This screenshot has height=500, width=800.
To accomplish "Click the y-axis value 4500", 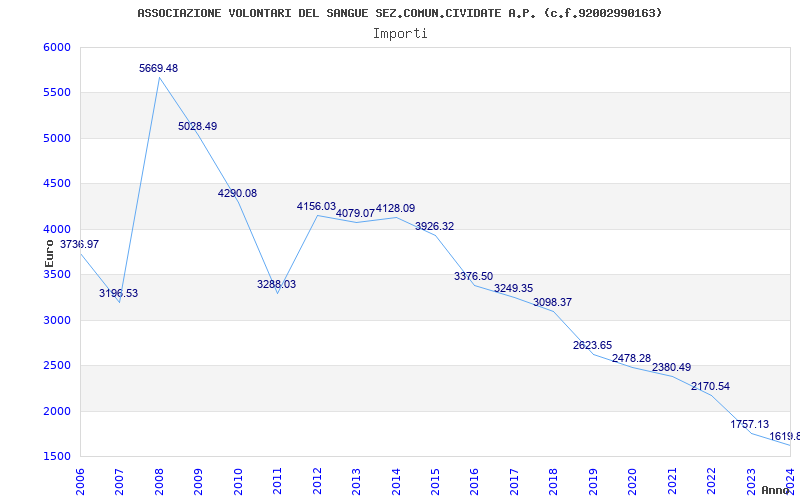I will pos(57,184).
